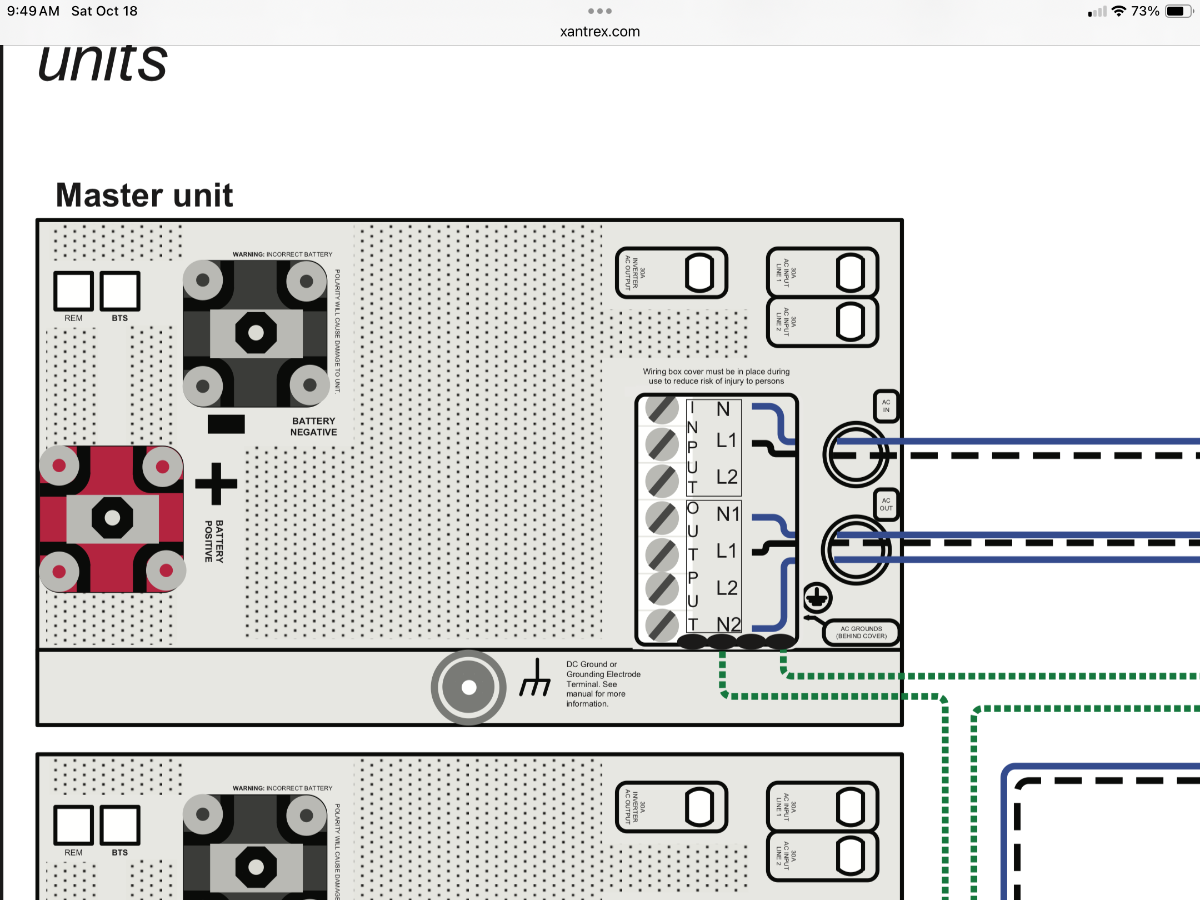The width and height of the screenshot is (1200, 900).
Task: Click the 'AC GROUNDS (BEHIND COVER)' label
Action: 861,632
